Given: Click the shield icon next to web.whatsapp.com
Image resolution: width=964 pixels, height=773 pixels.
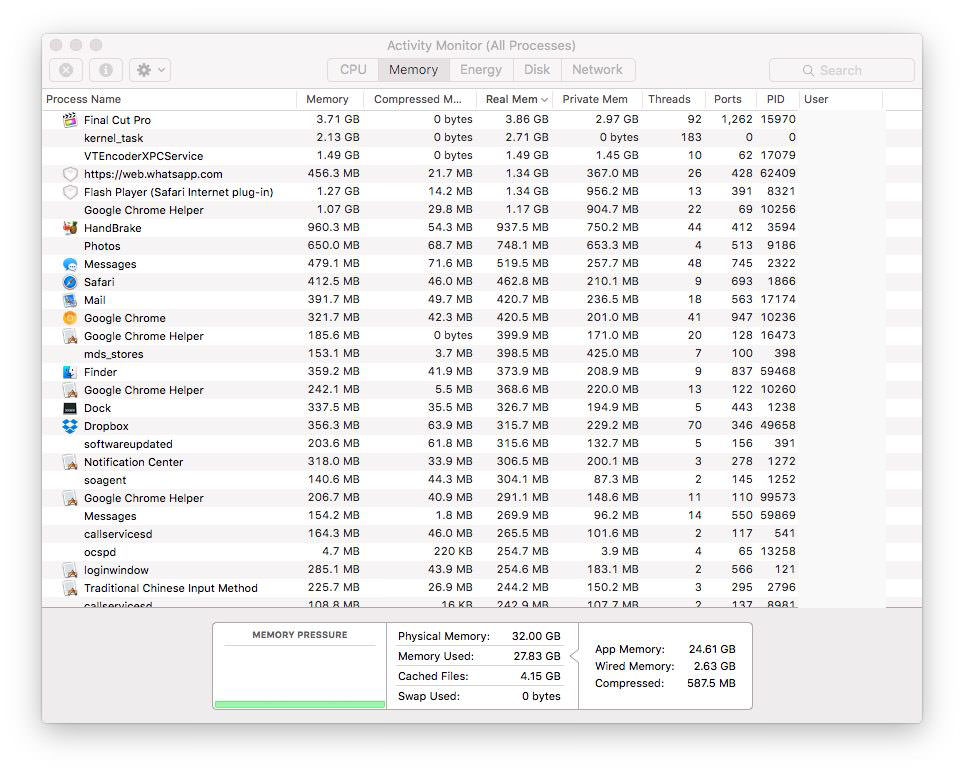Looking at the screenshot, I should (70, 174).
